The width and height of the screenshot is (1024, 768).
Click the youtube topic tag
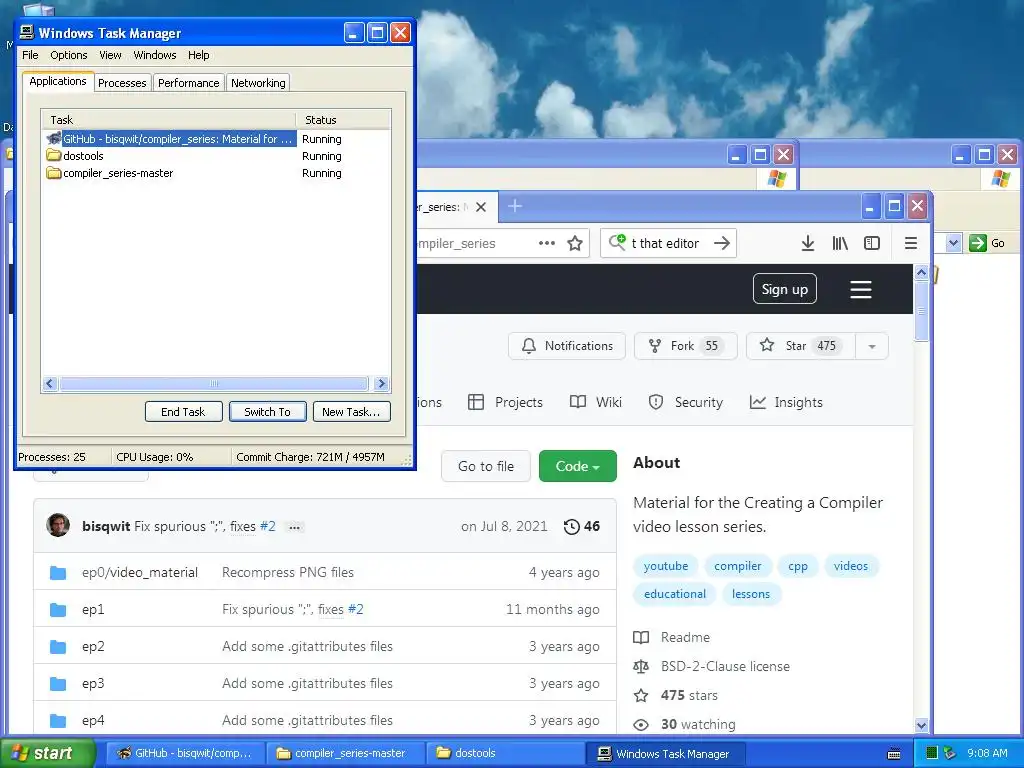click(x=665, y=566)
